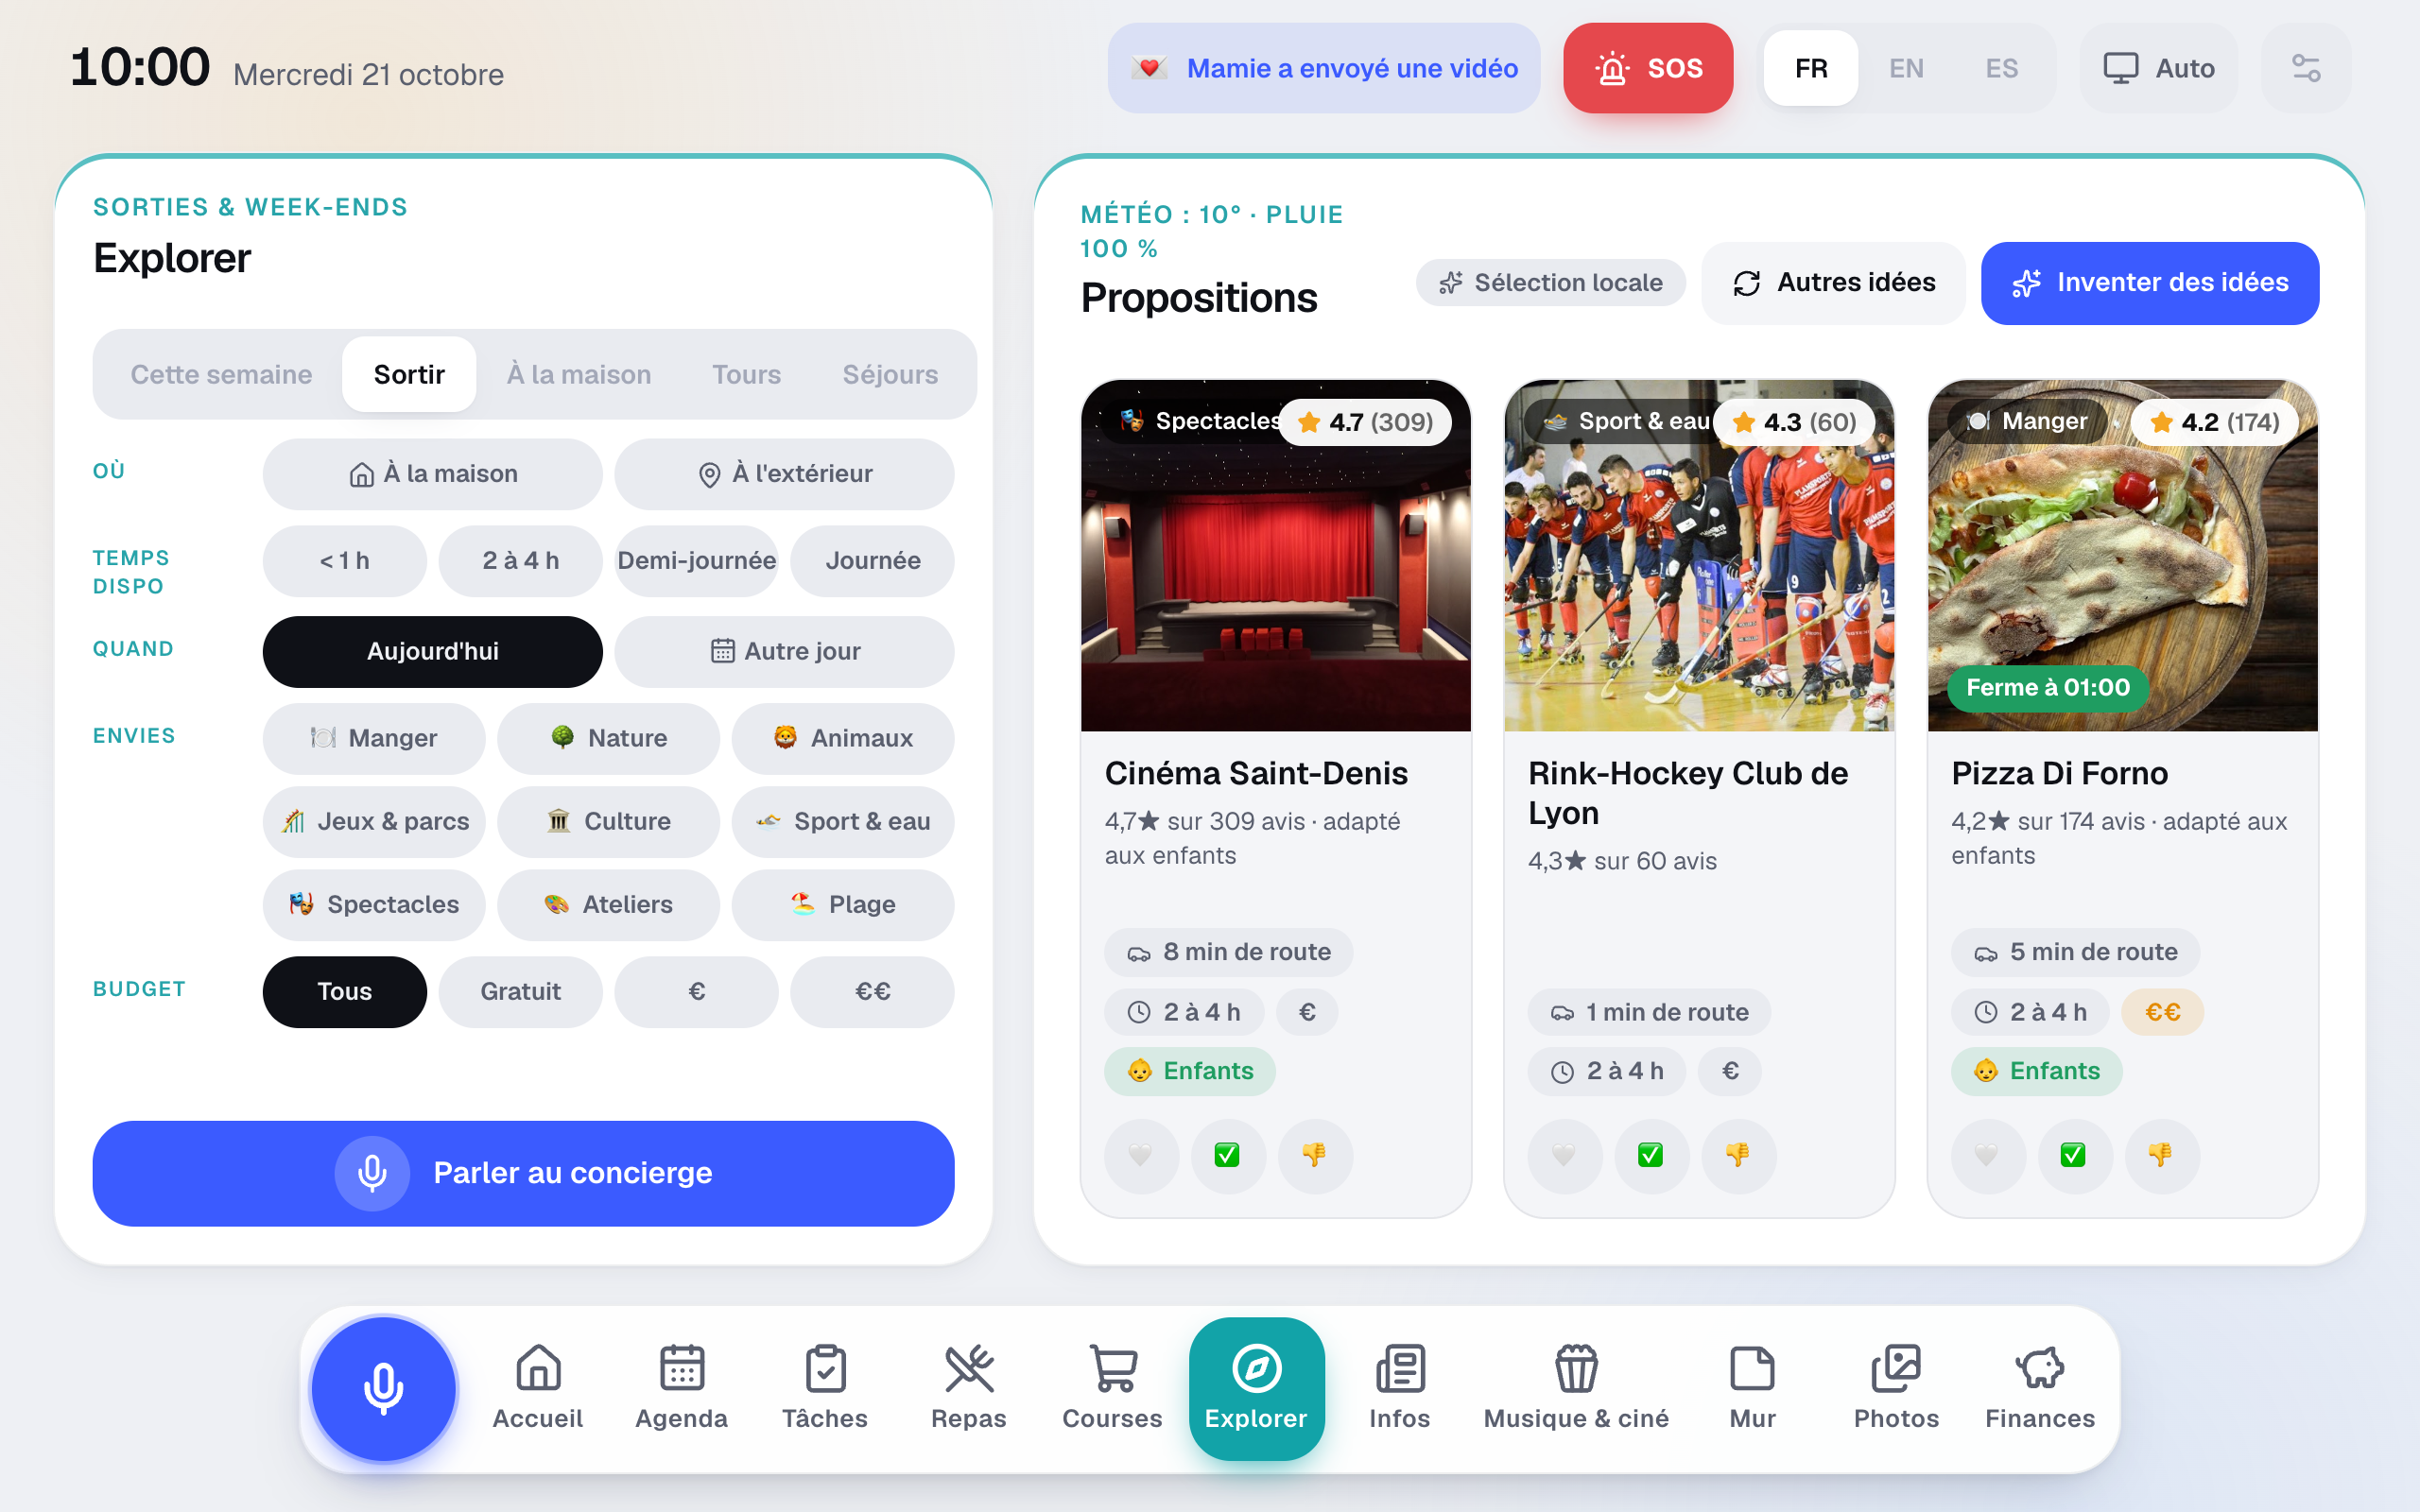The image size is (2420, 1512).
Task: Toggle the Animaux filter chip
Action: 843,738
